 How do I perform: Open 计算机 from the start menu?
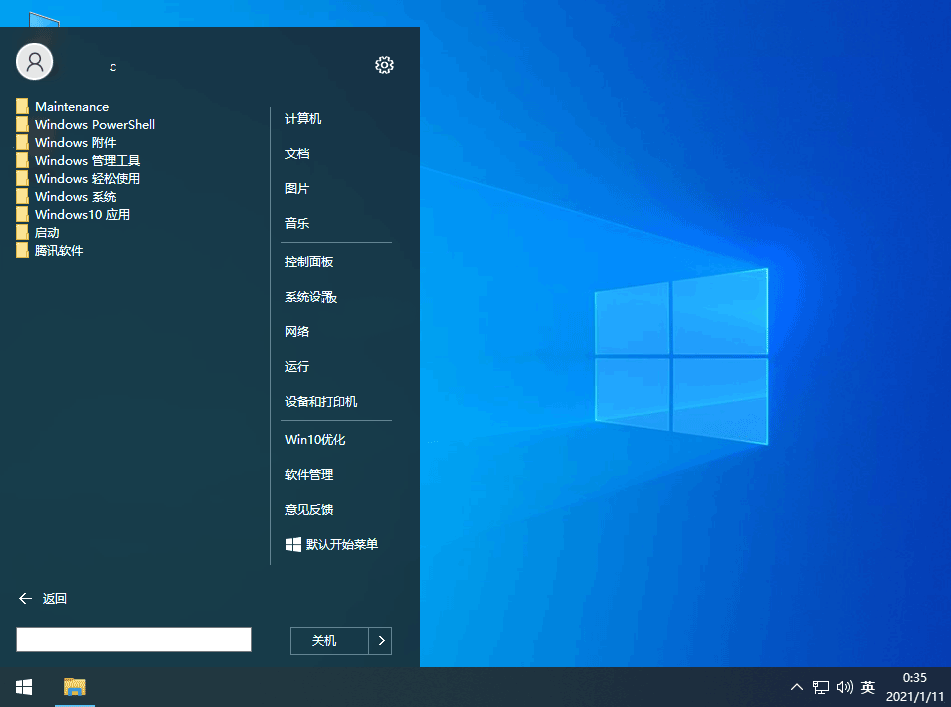303,119
